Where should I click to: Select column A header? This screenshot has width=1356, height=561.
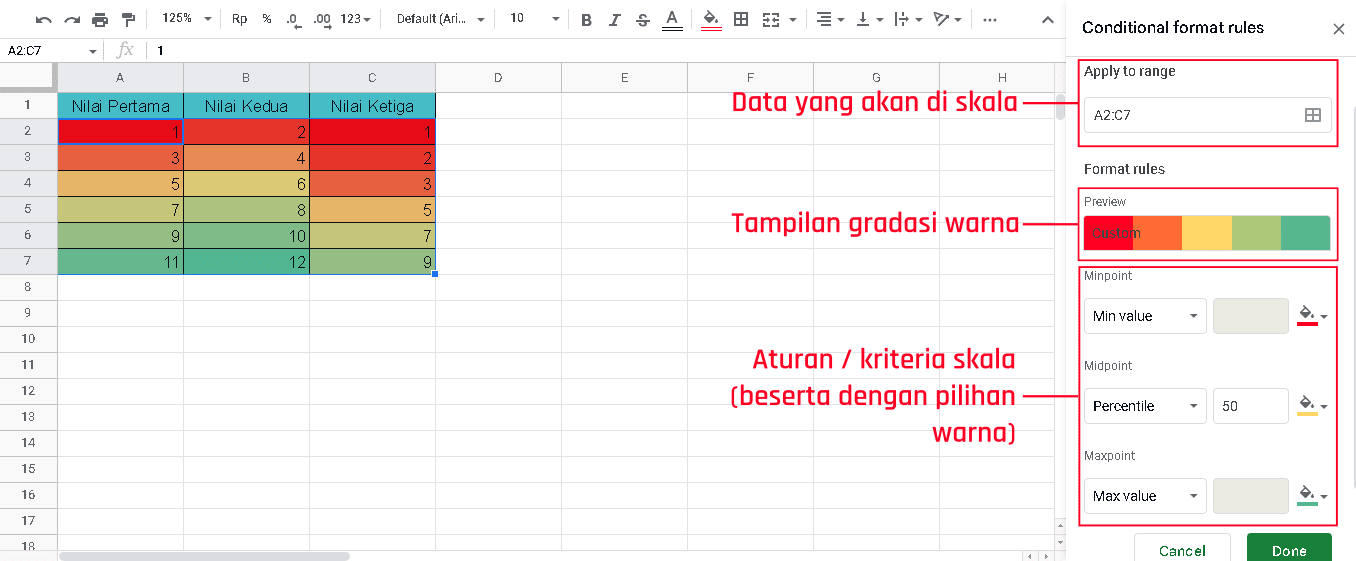point(120,78)
